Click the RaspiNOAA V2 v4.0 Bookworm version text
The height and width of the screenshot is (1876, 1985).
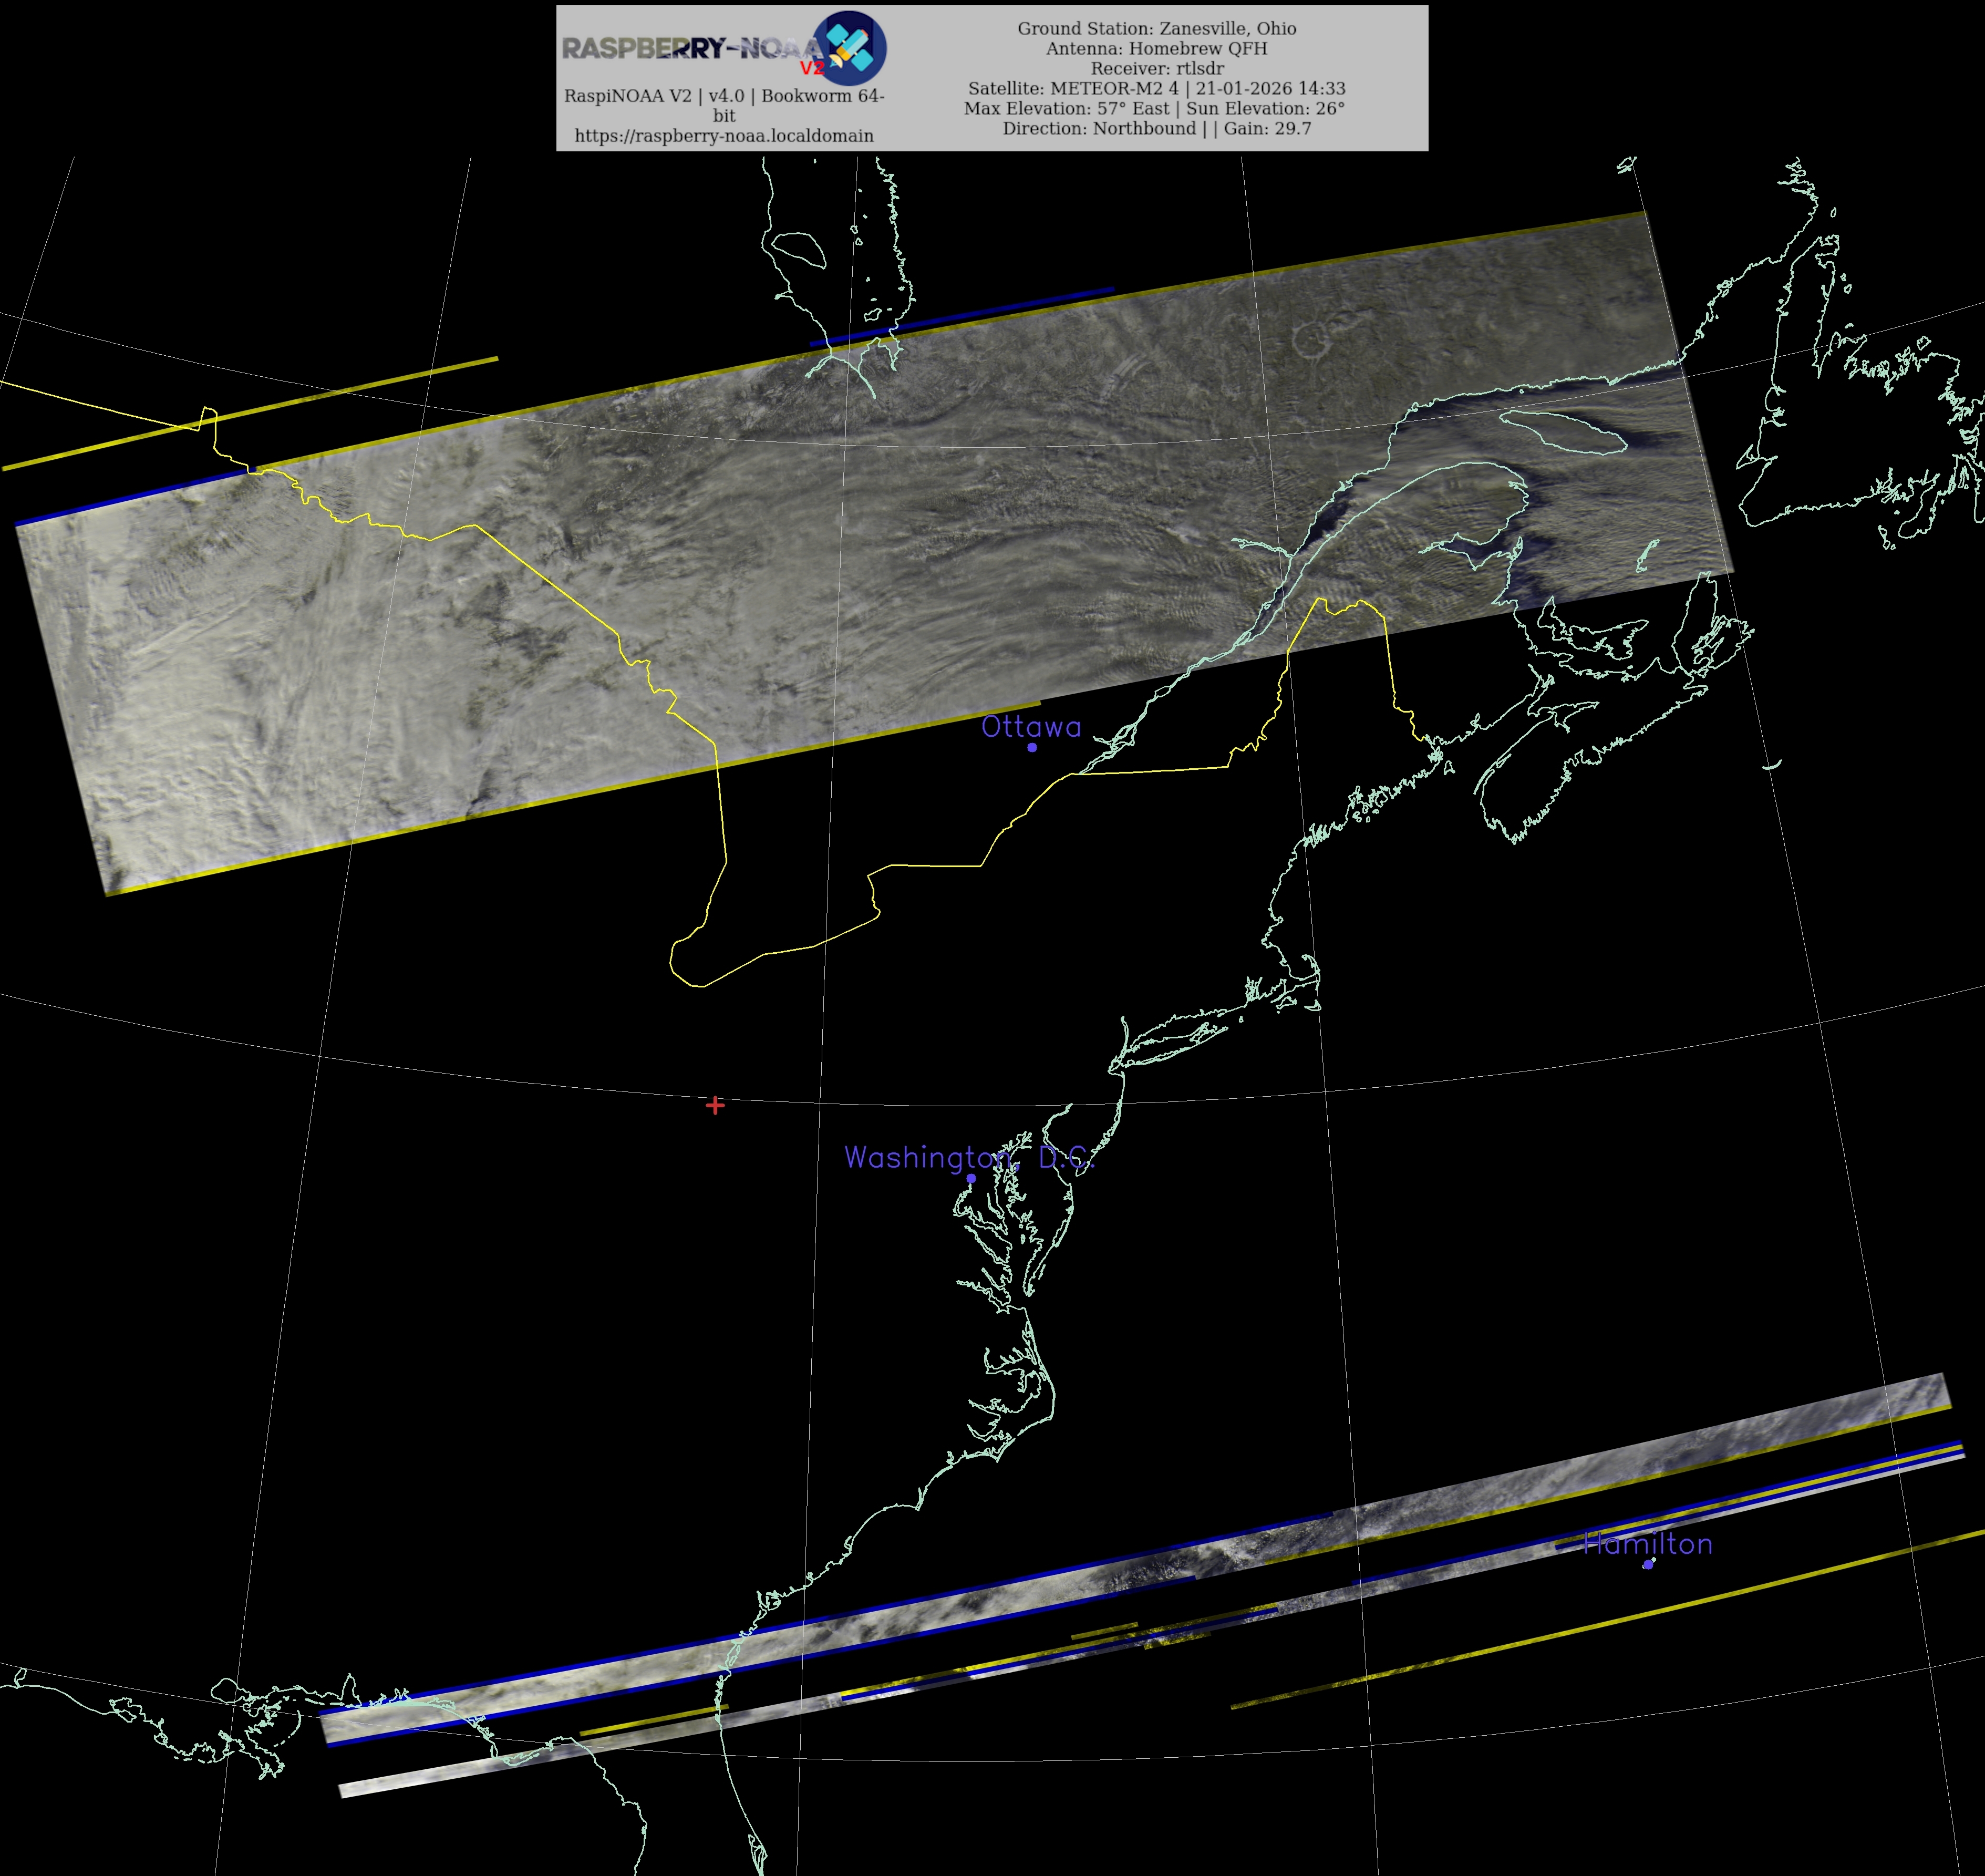[x=724, y=96]
